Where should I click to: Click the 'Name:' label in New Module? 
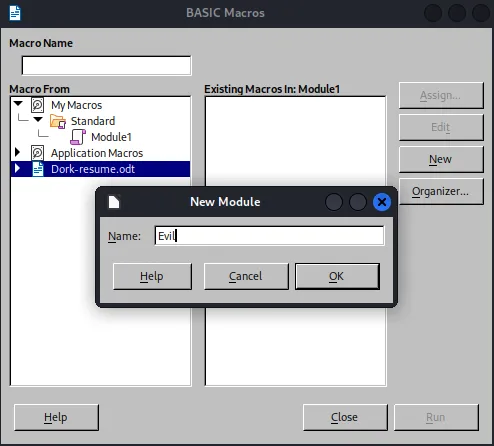pos(124,236)
